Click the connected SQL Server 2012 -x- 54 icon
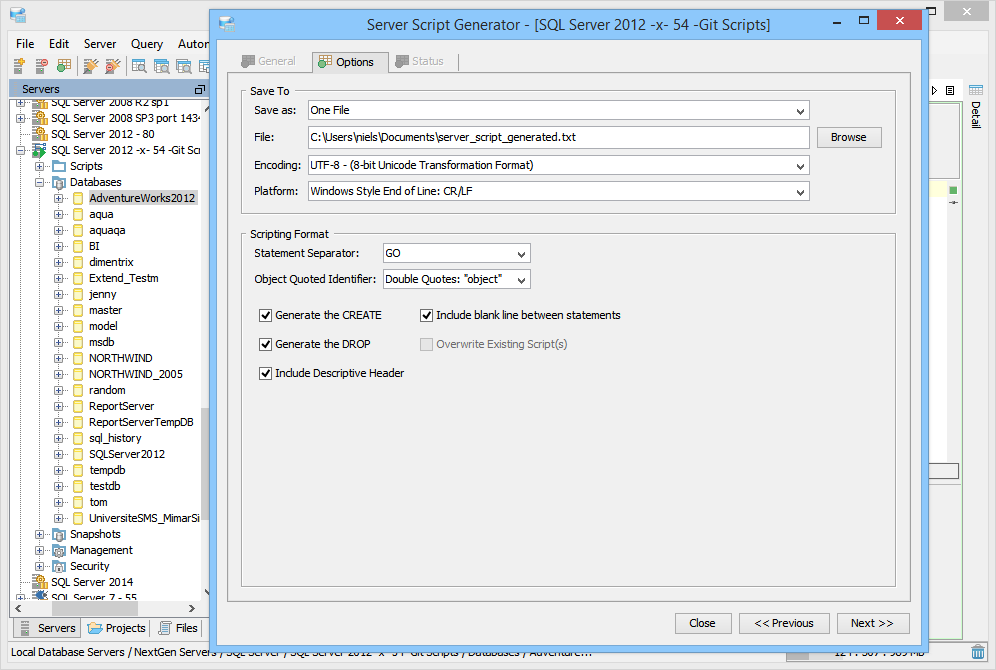The image size is (996, 670). 40,150
